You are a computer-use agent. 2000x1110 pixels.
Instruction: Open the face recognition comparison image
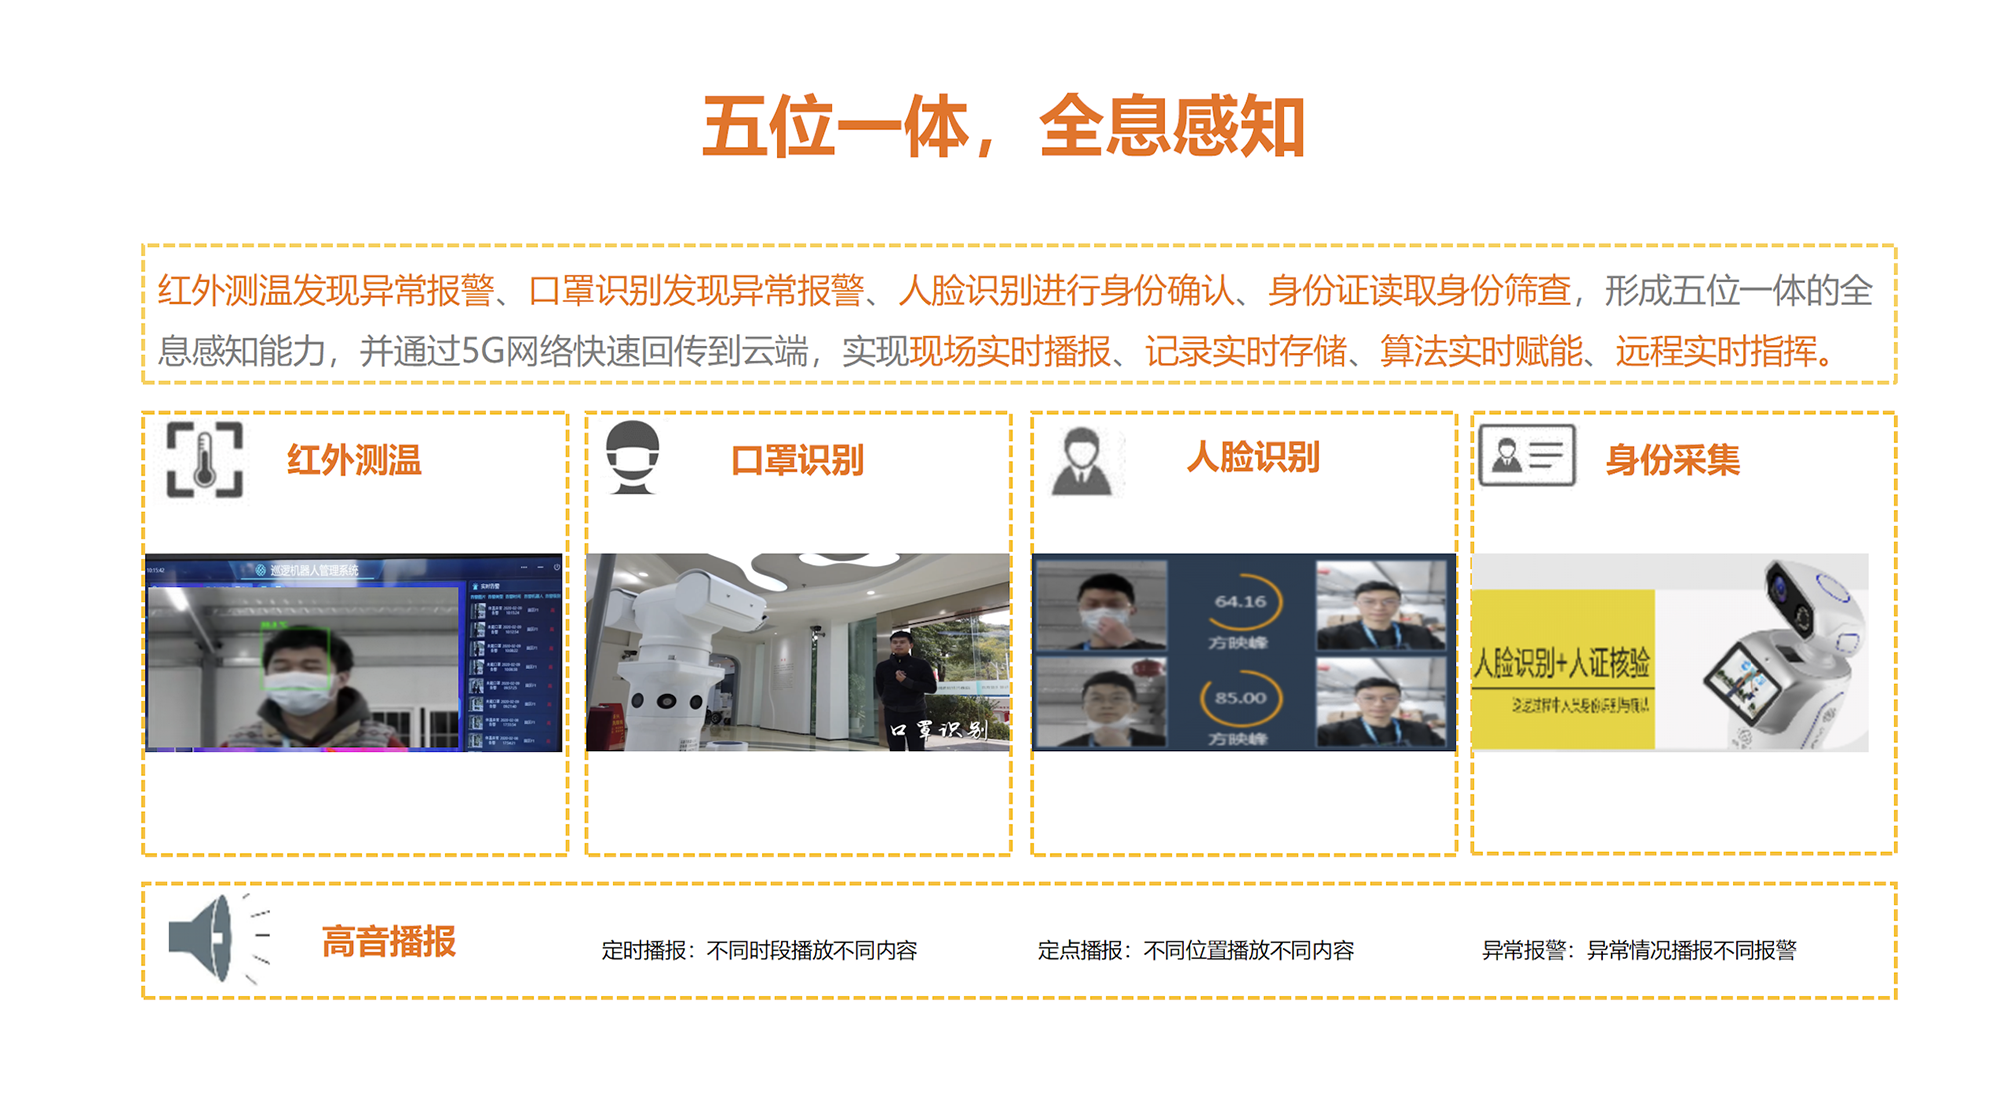[1243, 652]
